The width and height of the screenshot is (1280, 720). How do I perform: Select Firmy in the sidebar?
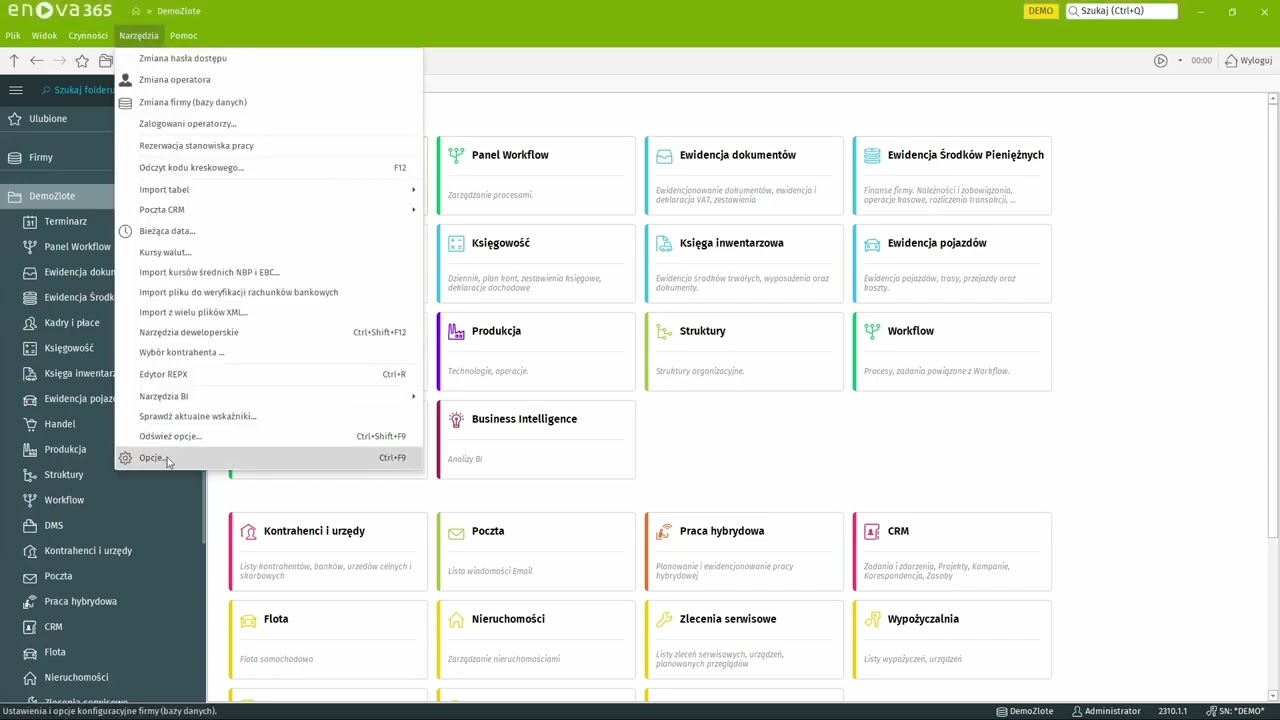[41, 157]
